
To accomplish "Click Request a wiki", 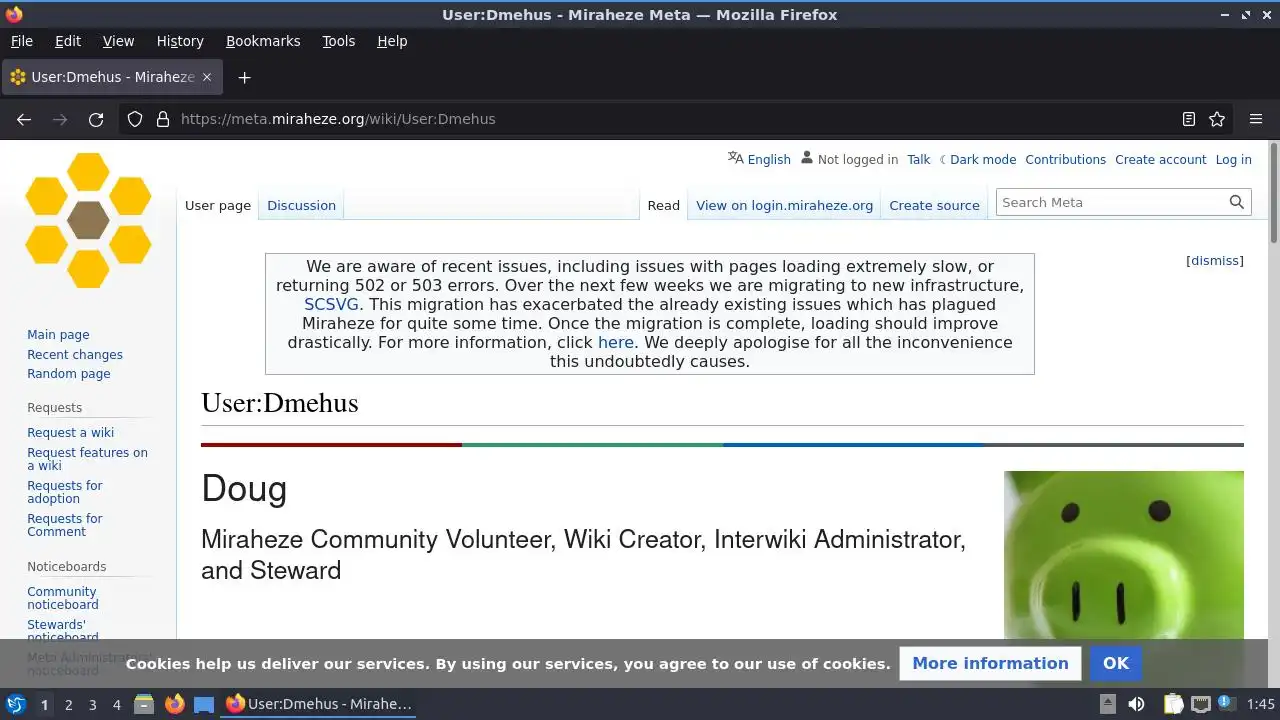I will [70, 432].
